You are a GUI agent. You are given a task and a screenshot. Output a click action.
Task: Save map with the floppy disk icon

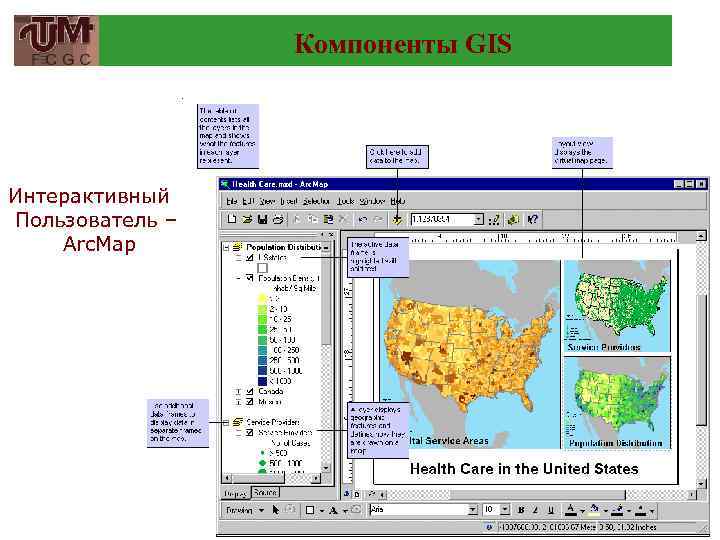[x=262, y=219]
